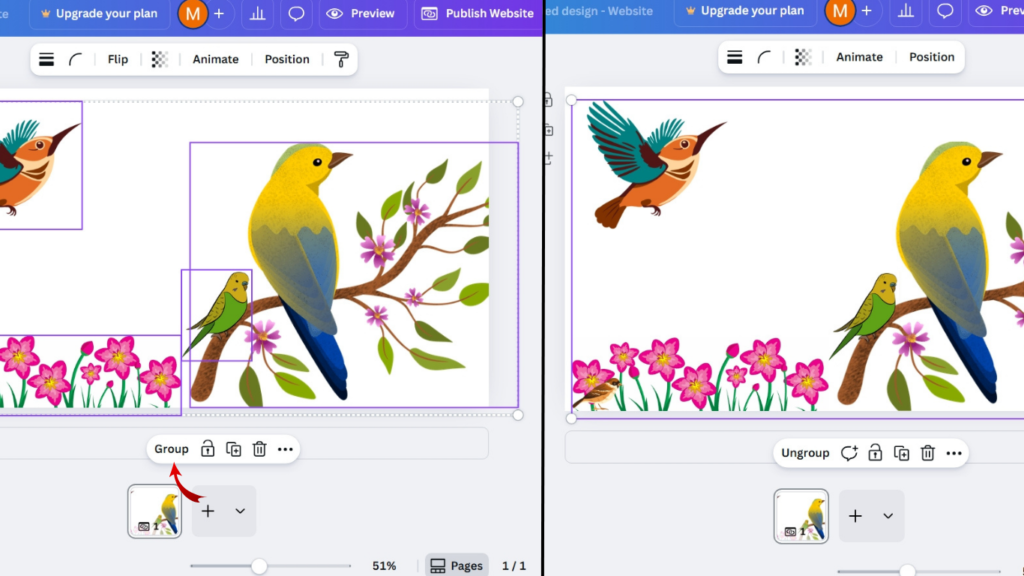Viewport: 1024px width, 576px height.
Task: Open transparency checkerboard icon next to Flip
Action: 159,59
